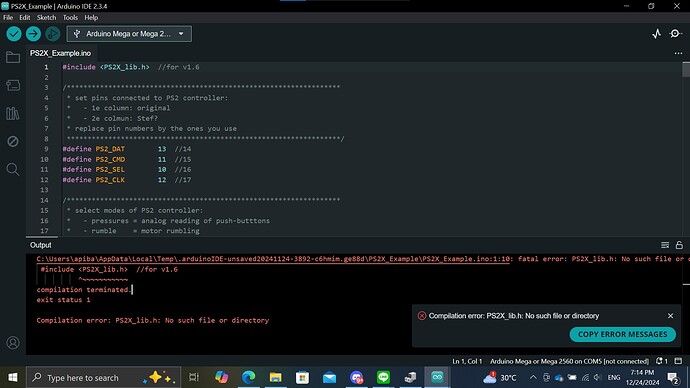This screenshot has height=388, width=690.
Task: Open Task View on the taskbar
Action: [x=194, y=377]
